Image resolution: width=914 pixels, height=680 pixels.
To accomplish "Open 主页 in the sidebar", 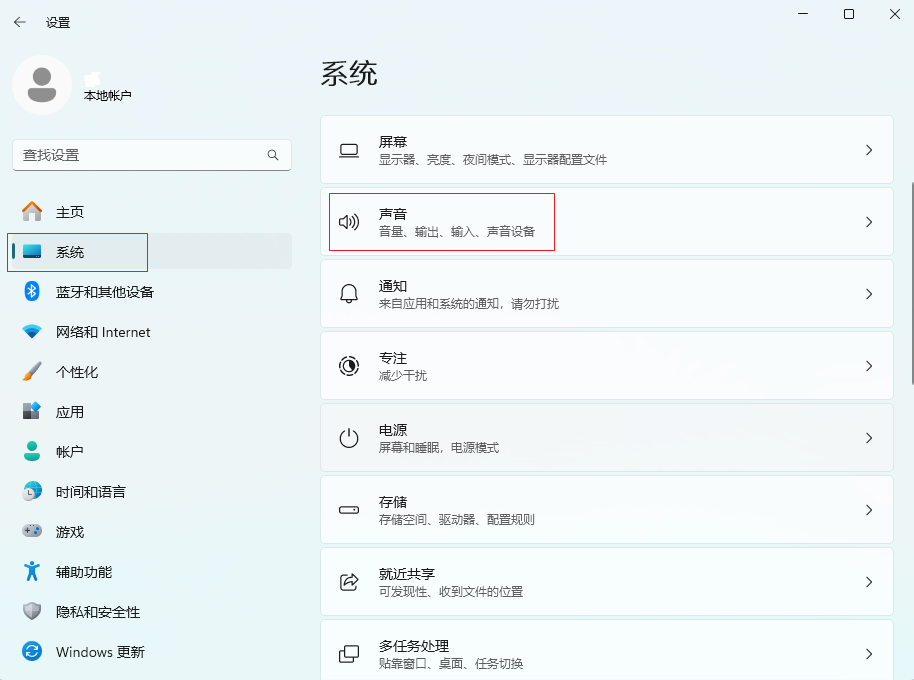I will pos(152,212).
